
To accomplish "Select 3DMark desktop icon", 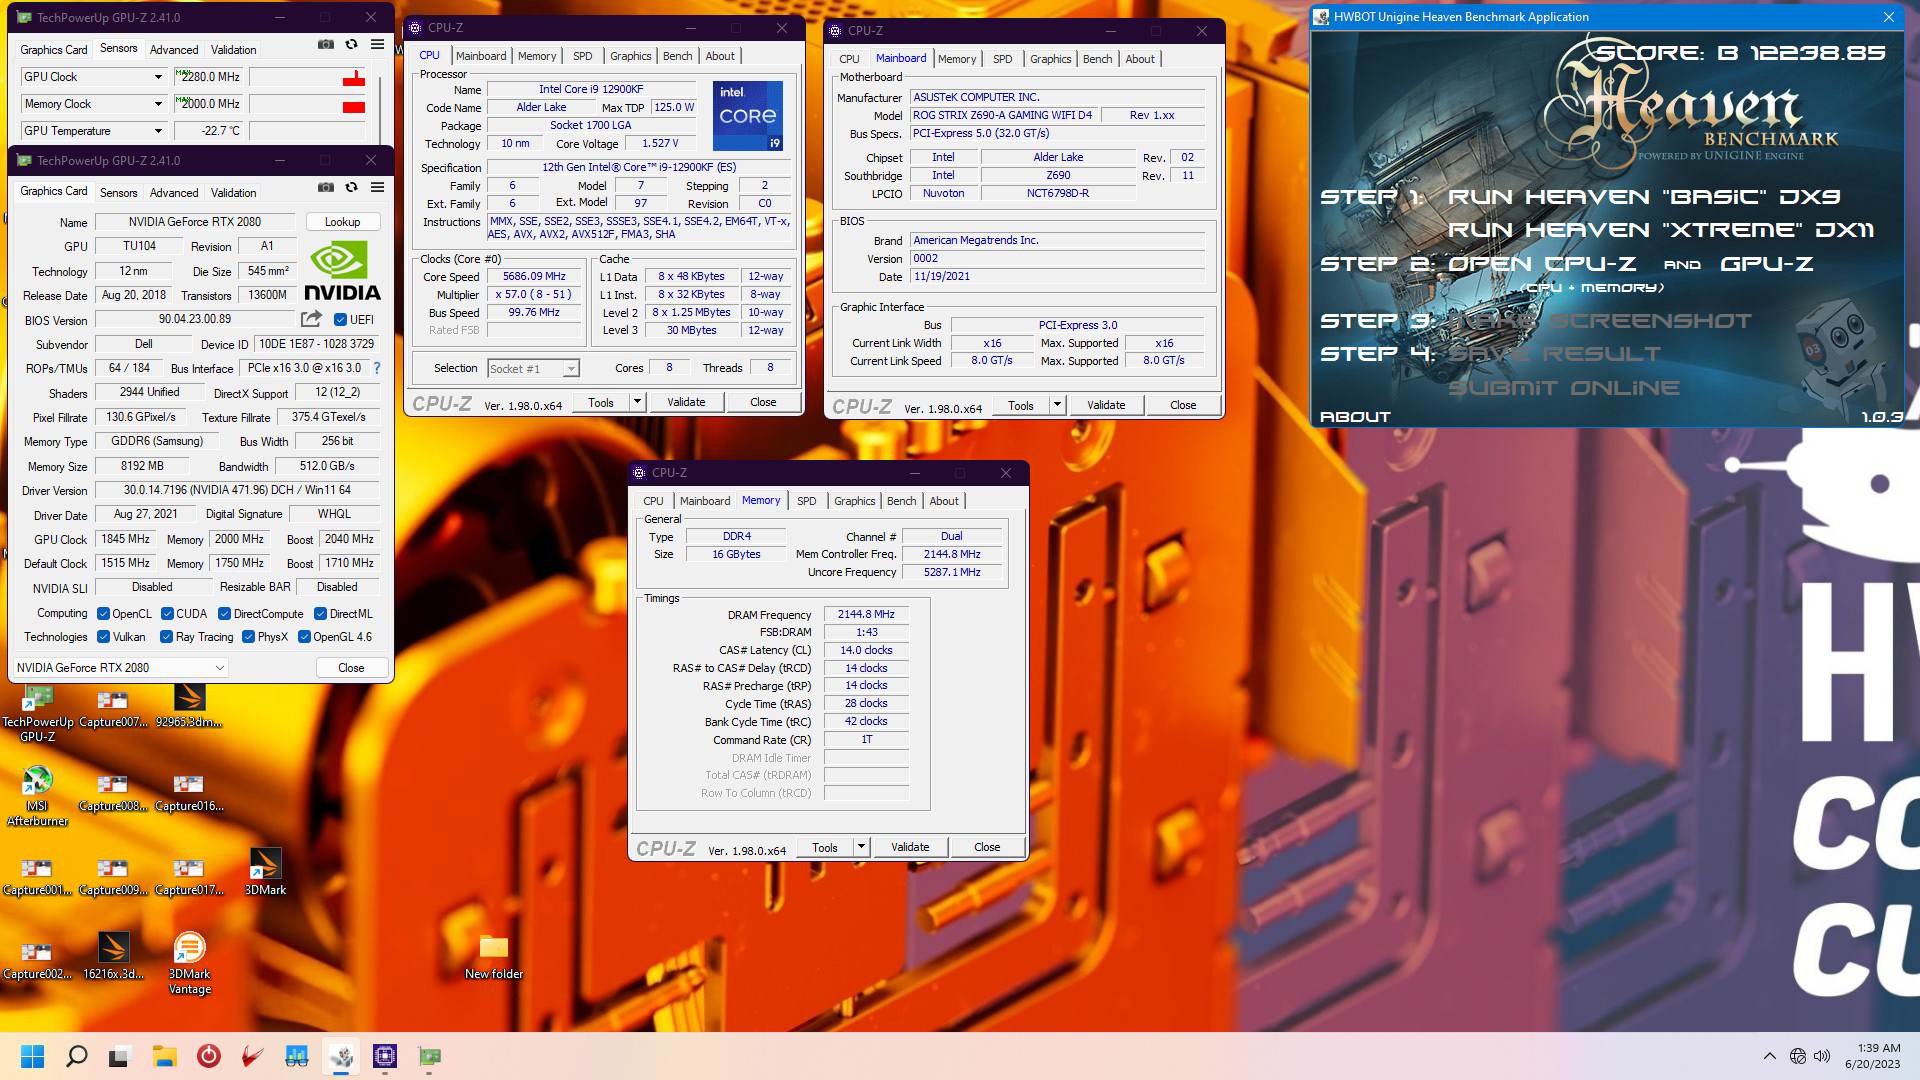I will click(265, 872).
